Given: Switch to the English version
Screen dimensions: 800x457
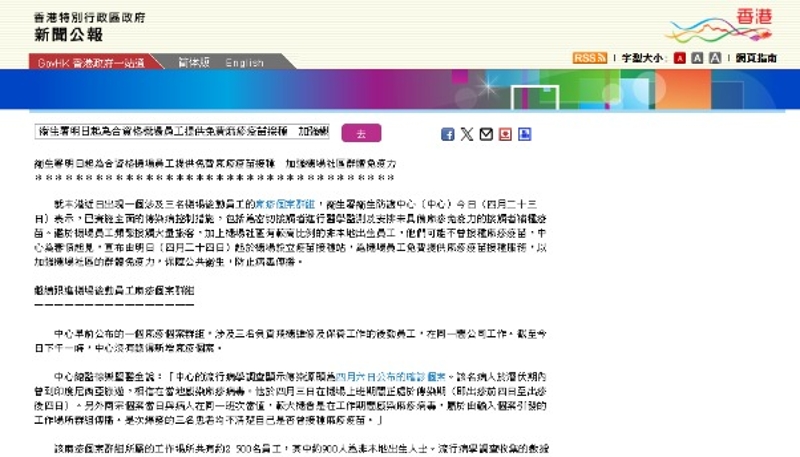Looking at the screenshot, I should point(244,63).
